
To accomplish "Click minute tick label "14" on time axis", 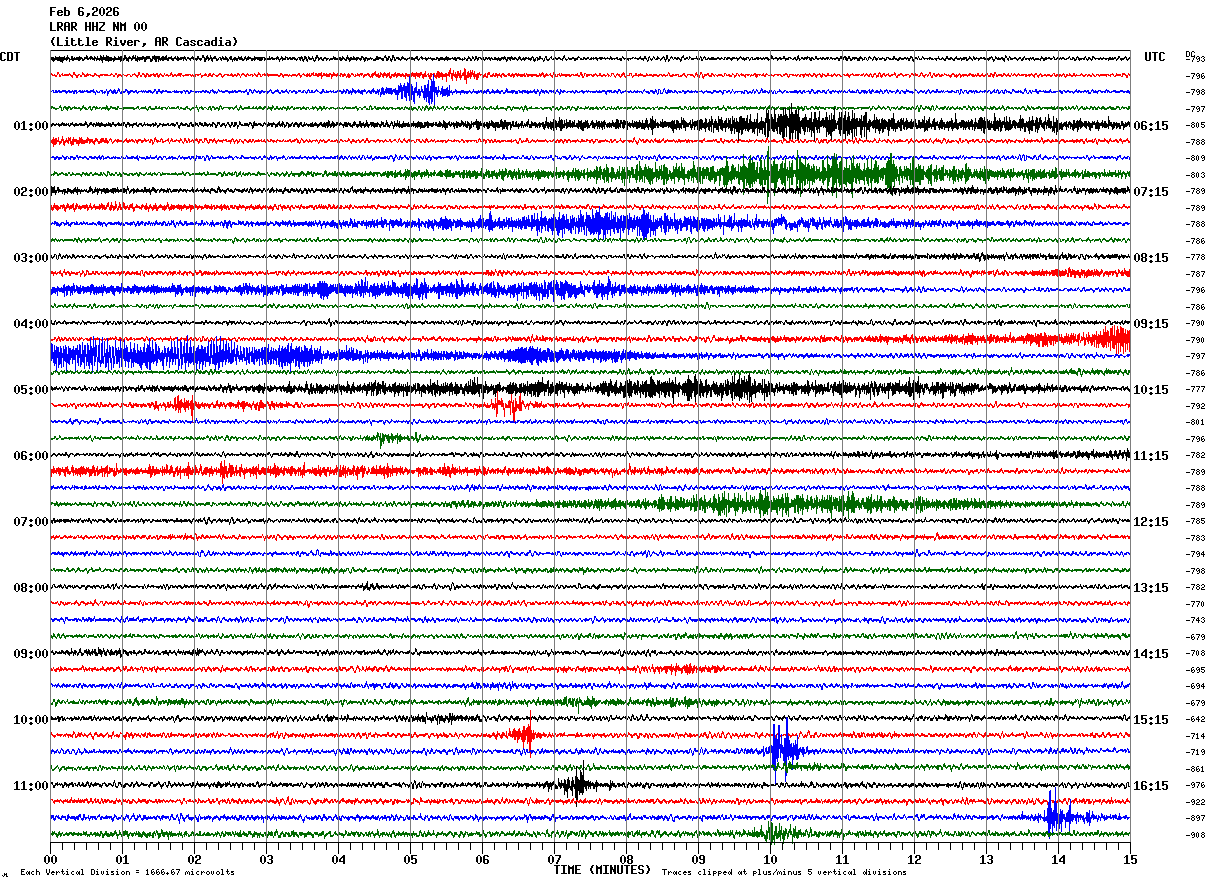I will coord(1058,859).
